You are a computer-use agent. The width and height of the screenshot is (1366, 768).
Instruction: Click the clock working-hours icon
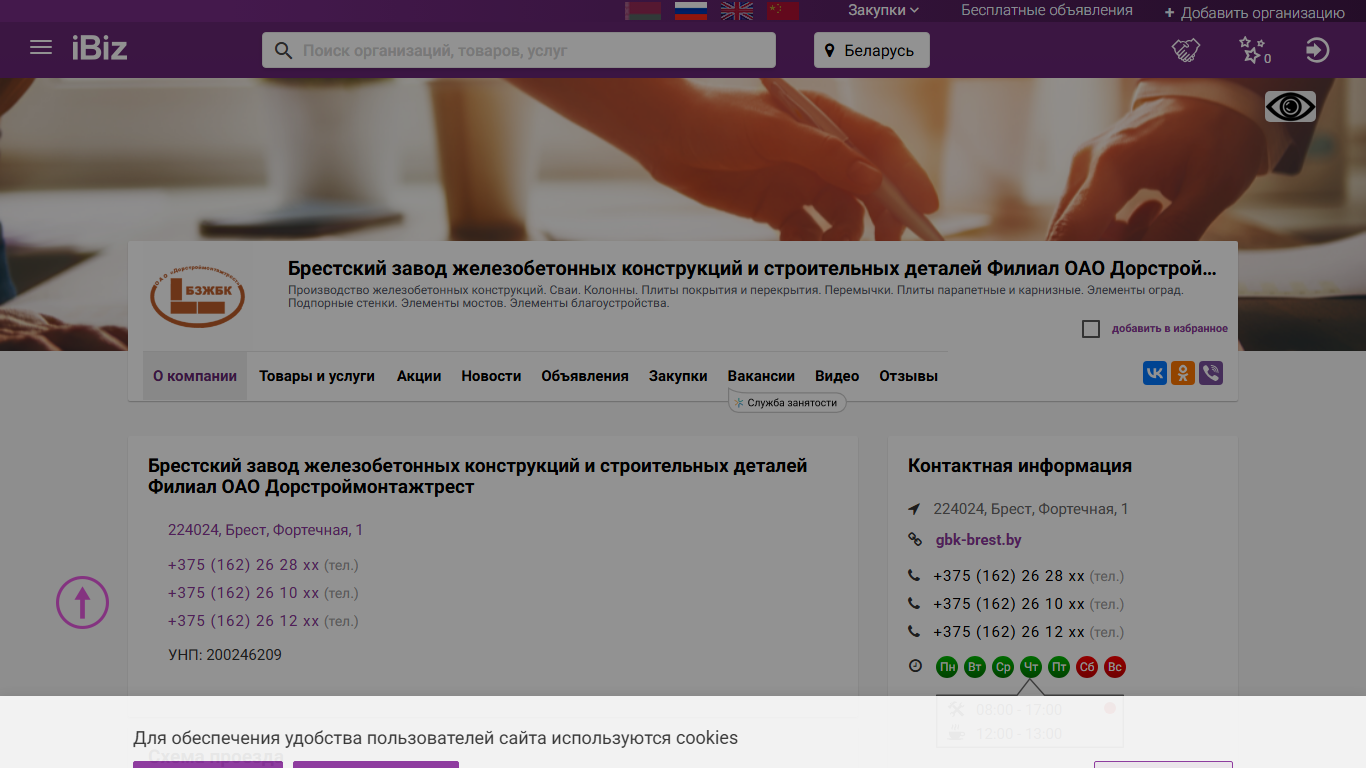coord(915,666)
